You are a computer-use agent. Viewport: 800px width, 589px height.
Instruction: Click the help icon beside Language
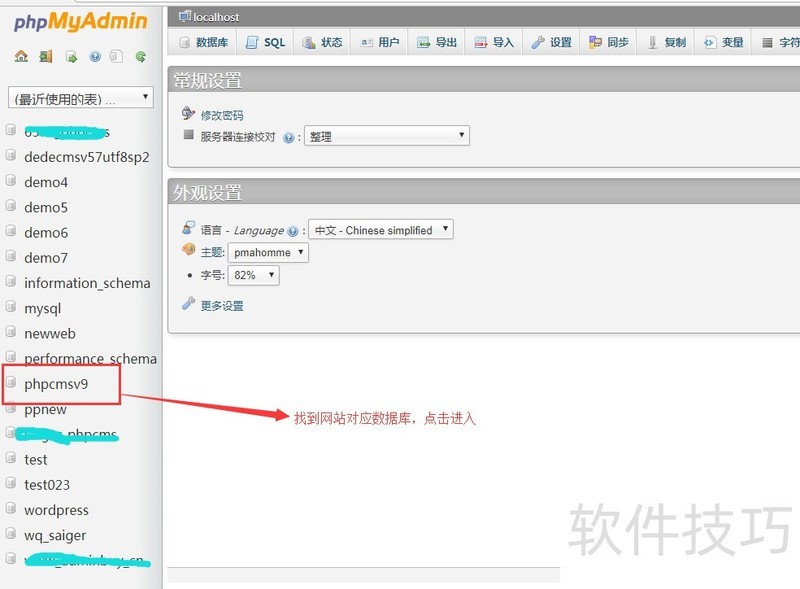292,231
